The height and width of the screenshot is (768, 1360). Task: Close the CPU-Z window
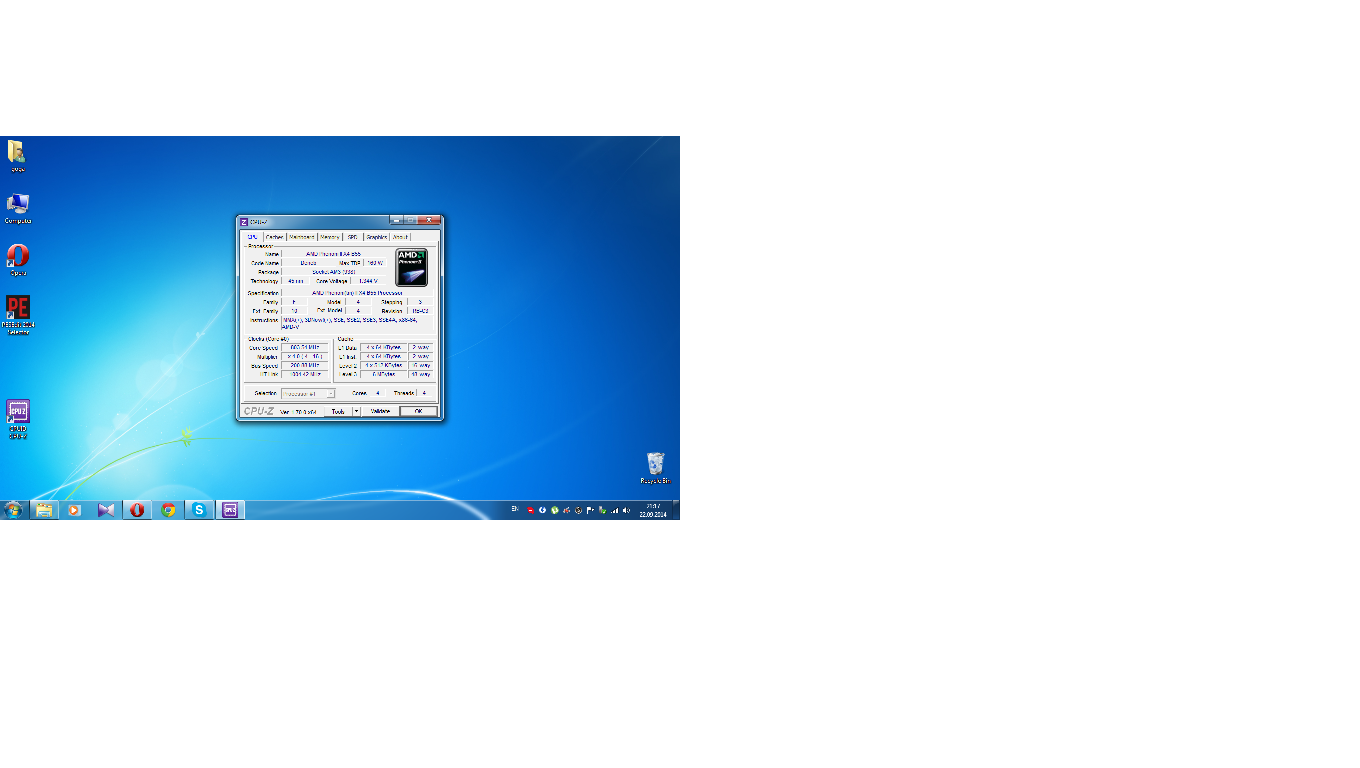(429, 220)
